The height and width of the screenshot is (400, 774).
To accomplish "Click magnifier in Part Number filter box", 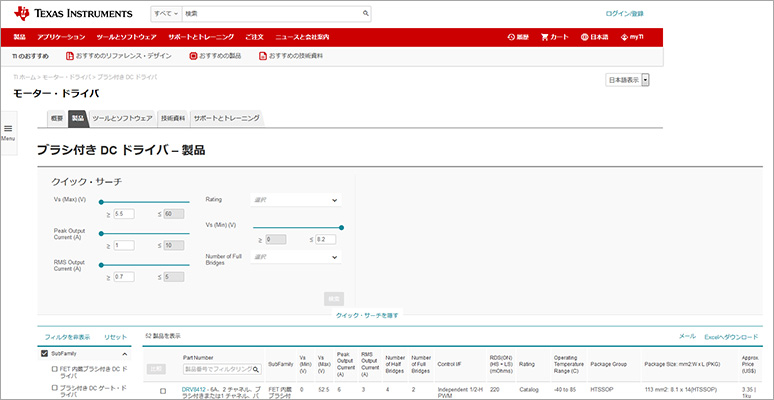I will (257, 369).
